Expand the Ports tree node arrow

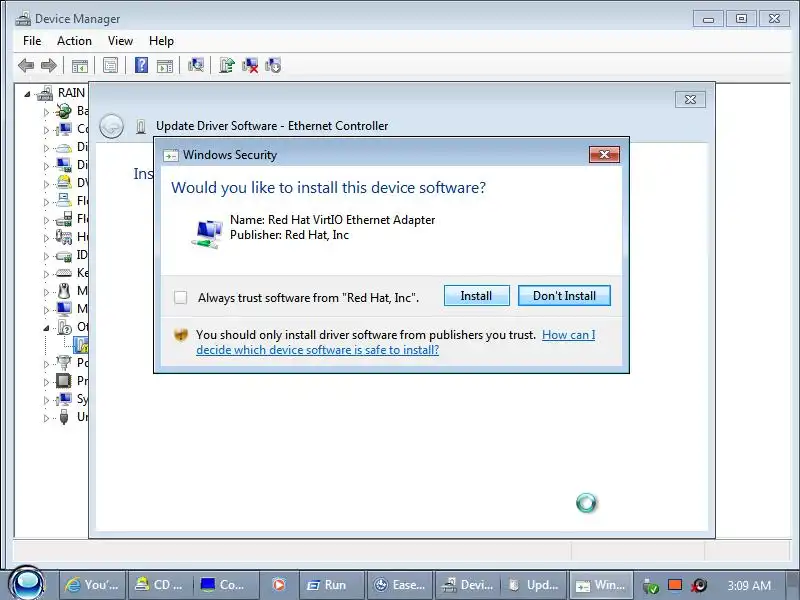pos(46,364)
